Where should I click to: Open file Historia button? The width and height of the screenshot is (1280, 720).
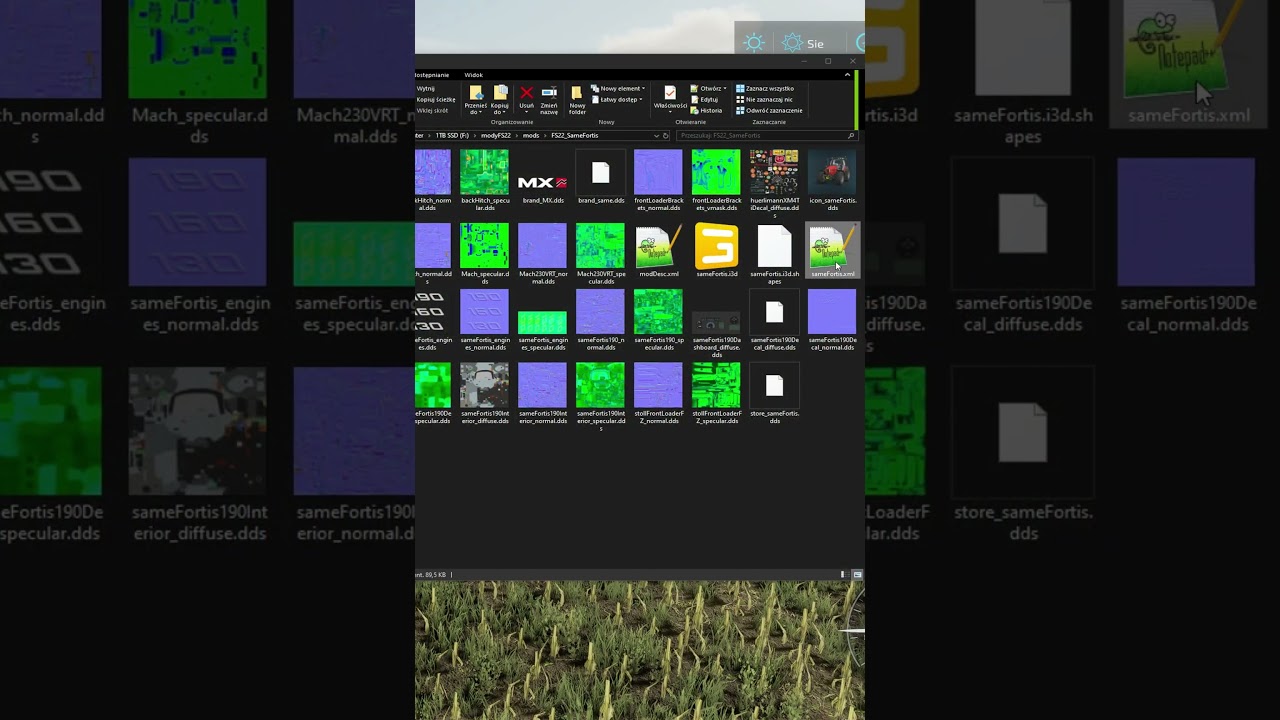[x=706, y=111]
